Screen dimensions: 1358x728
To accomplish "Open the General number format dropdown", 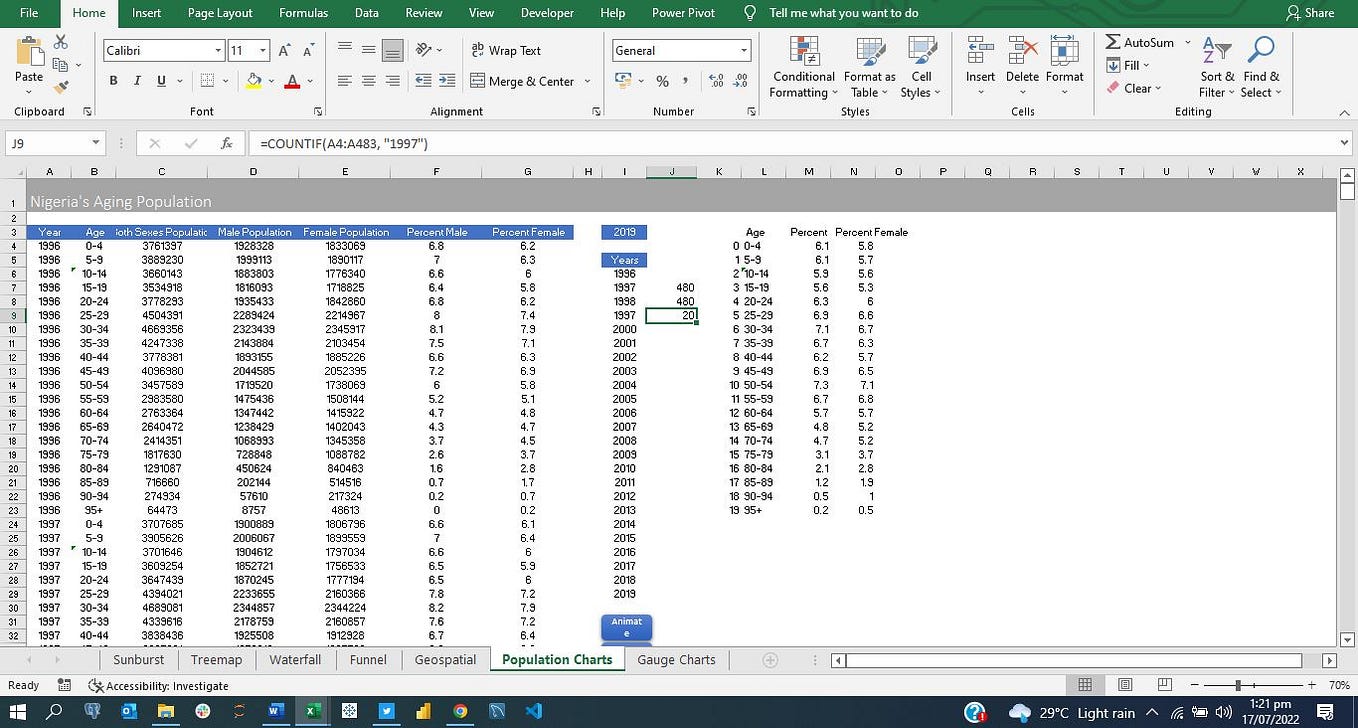I will tap(744, 50).
